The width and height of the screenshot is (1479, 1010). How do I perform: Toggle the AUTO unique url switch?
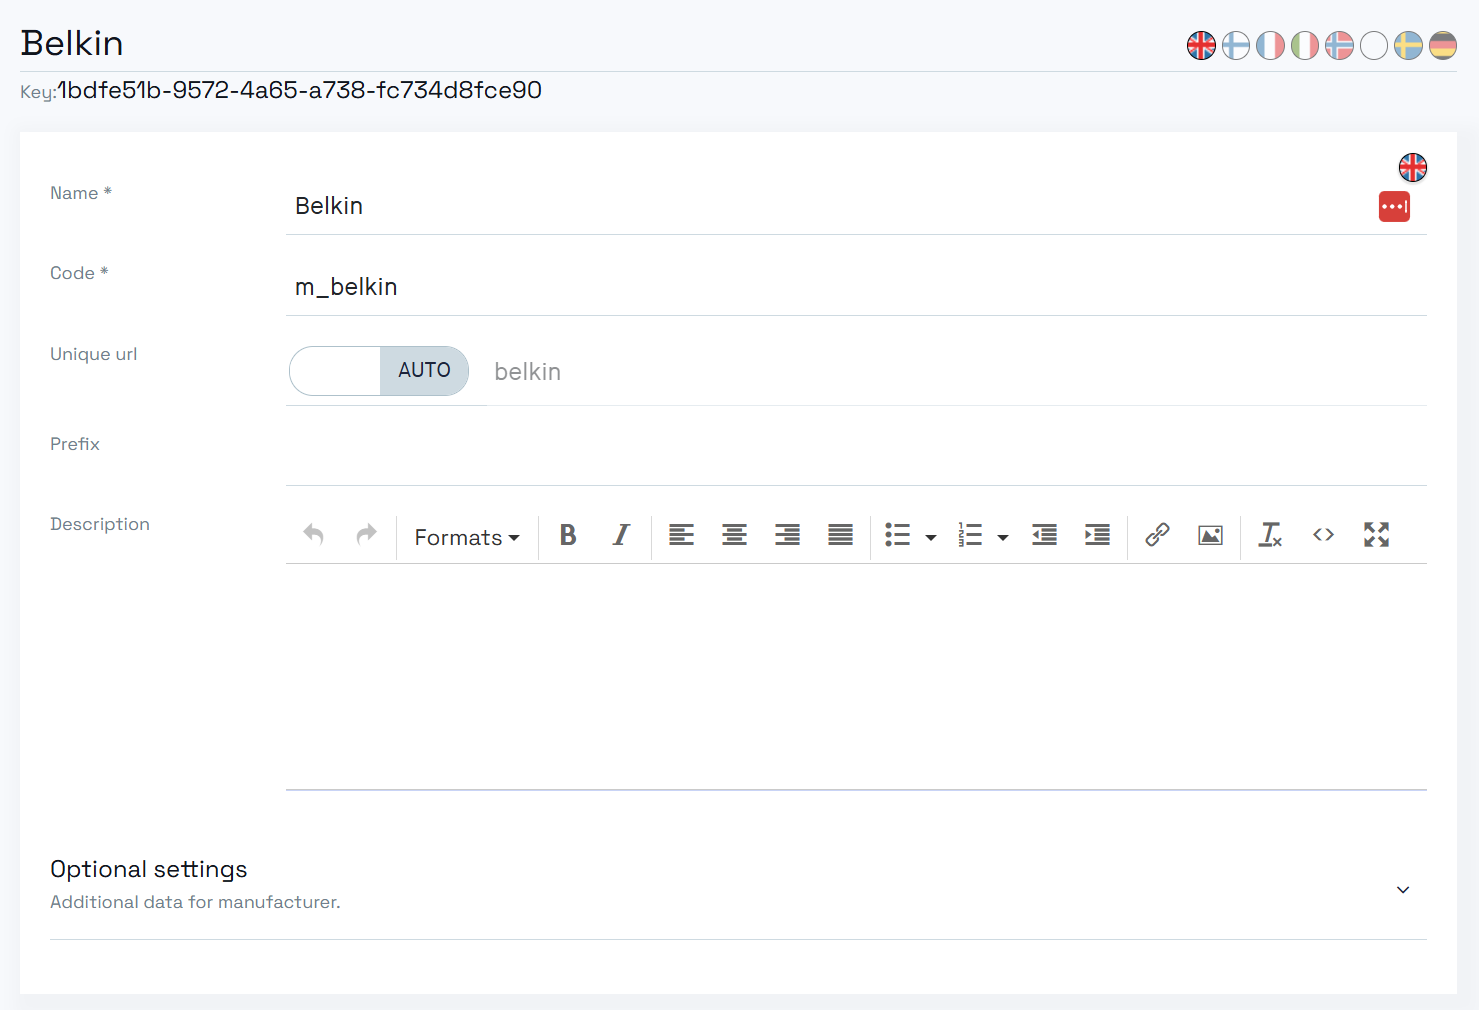click(379, 371)
